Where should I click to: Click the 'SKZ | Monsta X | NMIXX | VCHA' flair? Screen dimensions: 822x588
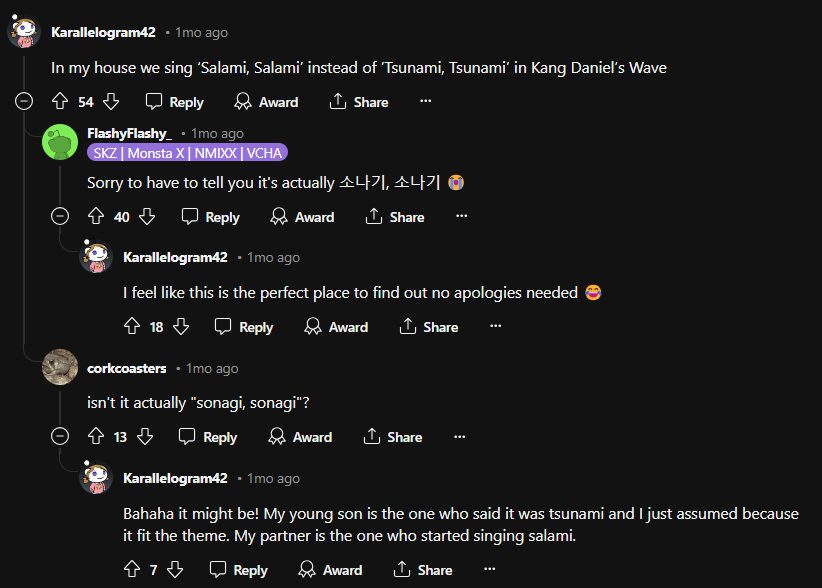point(187,152)
